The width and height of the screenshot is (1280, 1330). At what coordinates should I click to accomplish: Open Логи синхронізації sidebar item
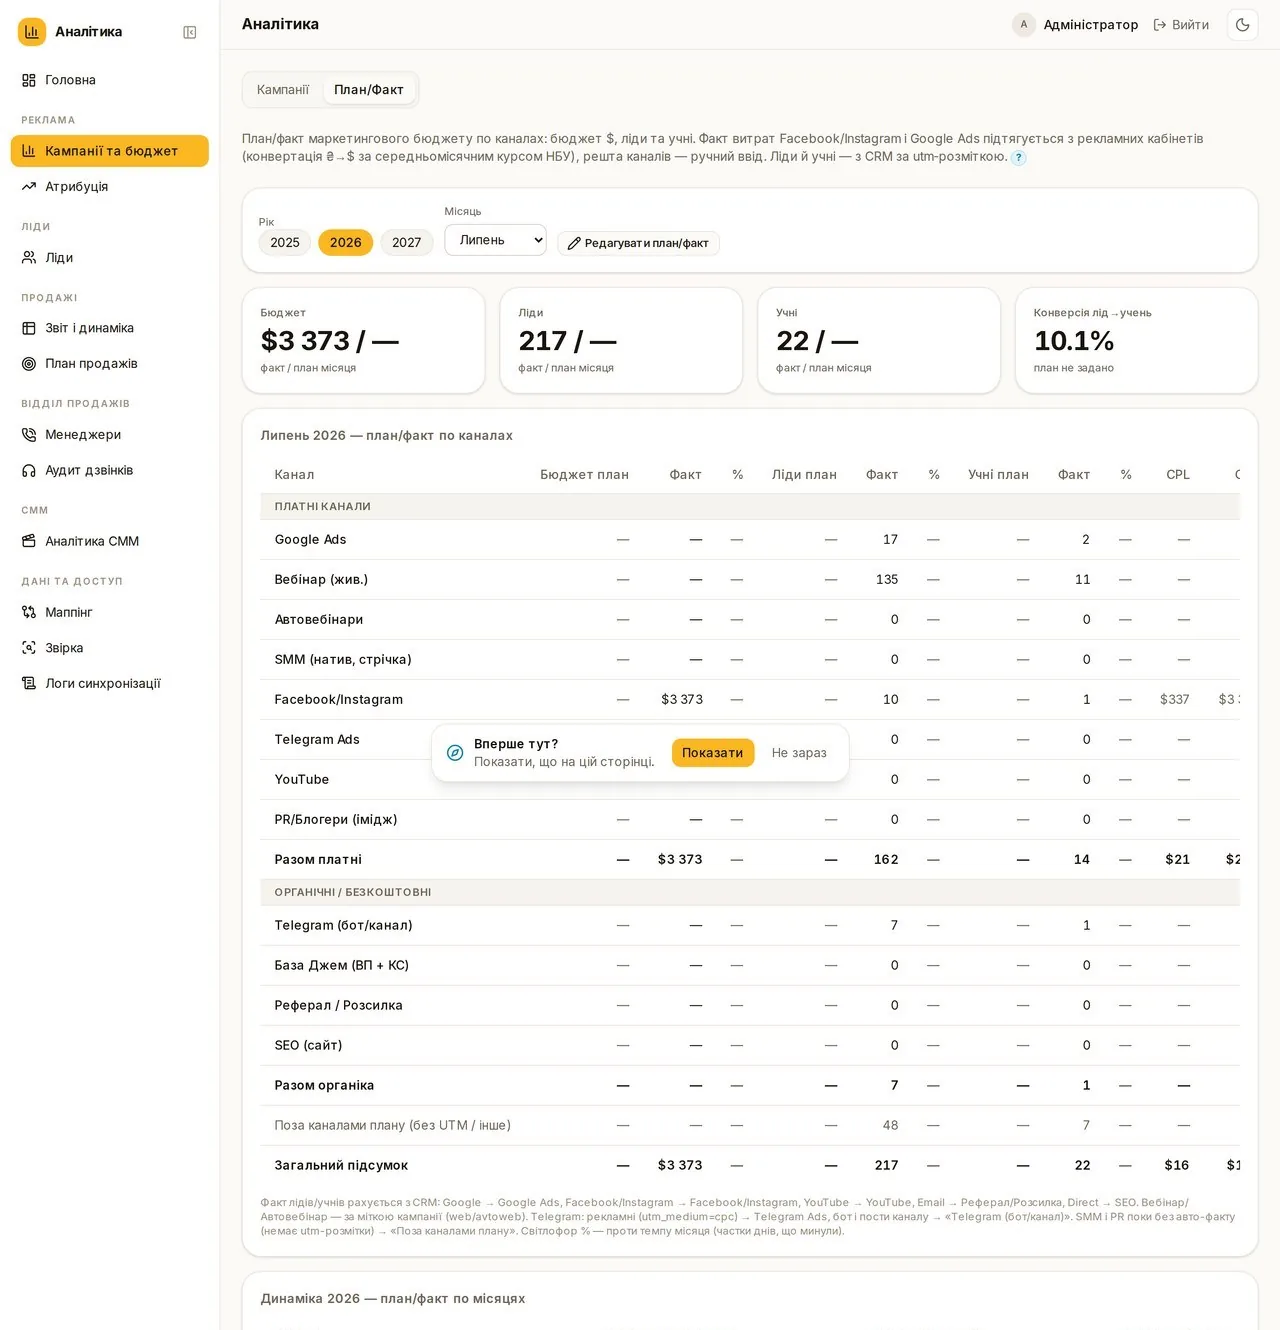pos(110,684)
